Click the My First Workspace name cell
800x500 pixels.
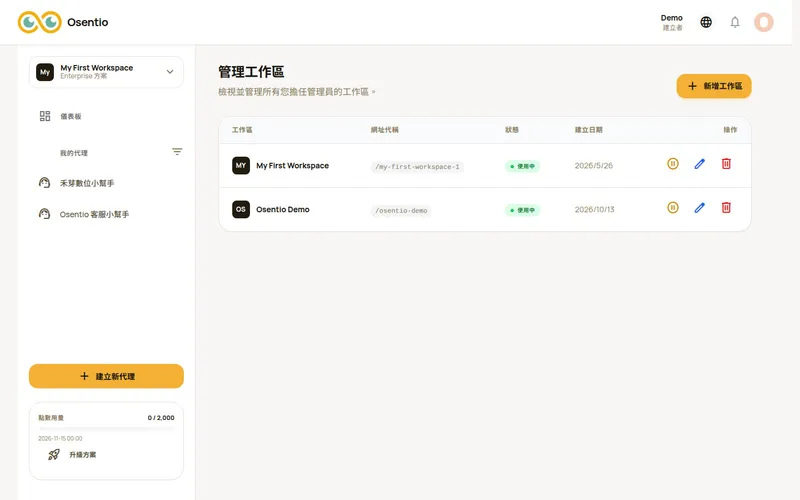[292, 165]
